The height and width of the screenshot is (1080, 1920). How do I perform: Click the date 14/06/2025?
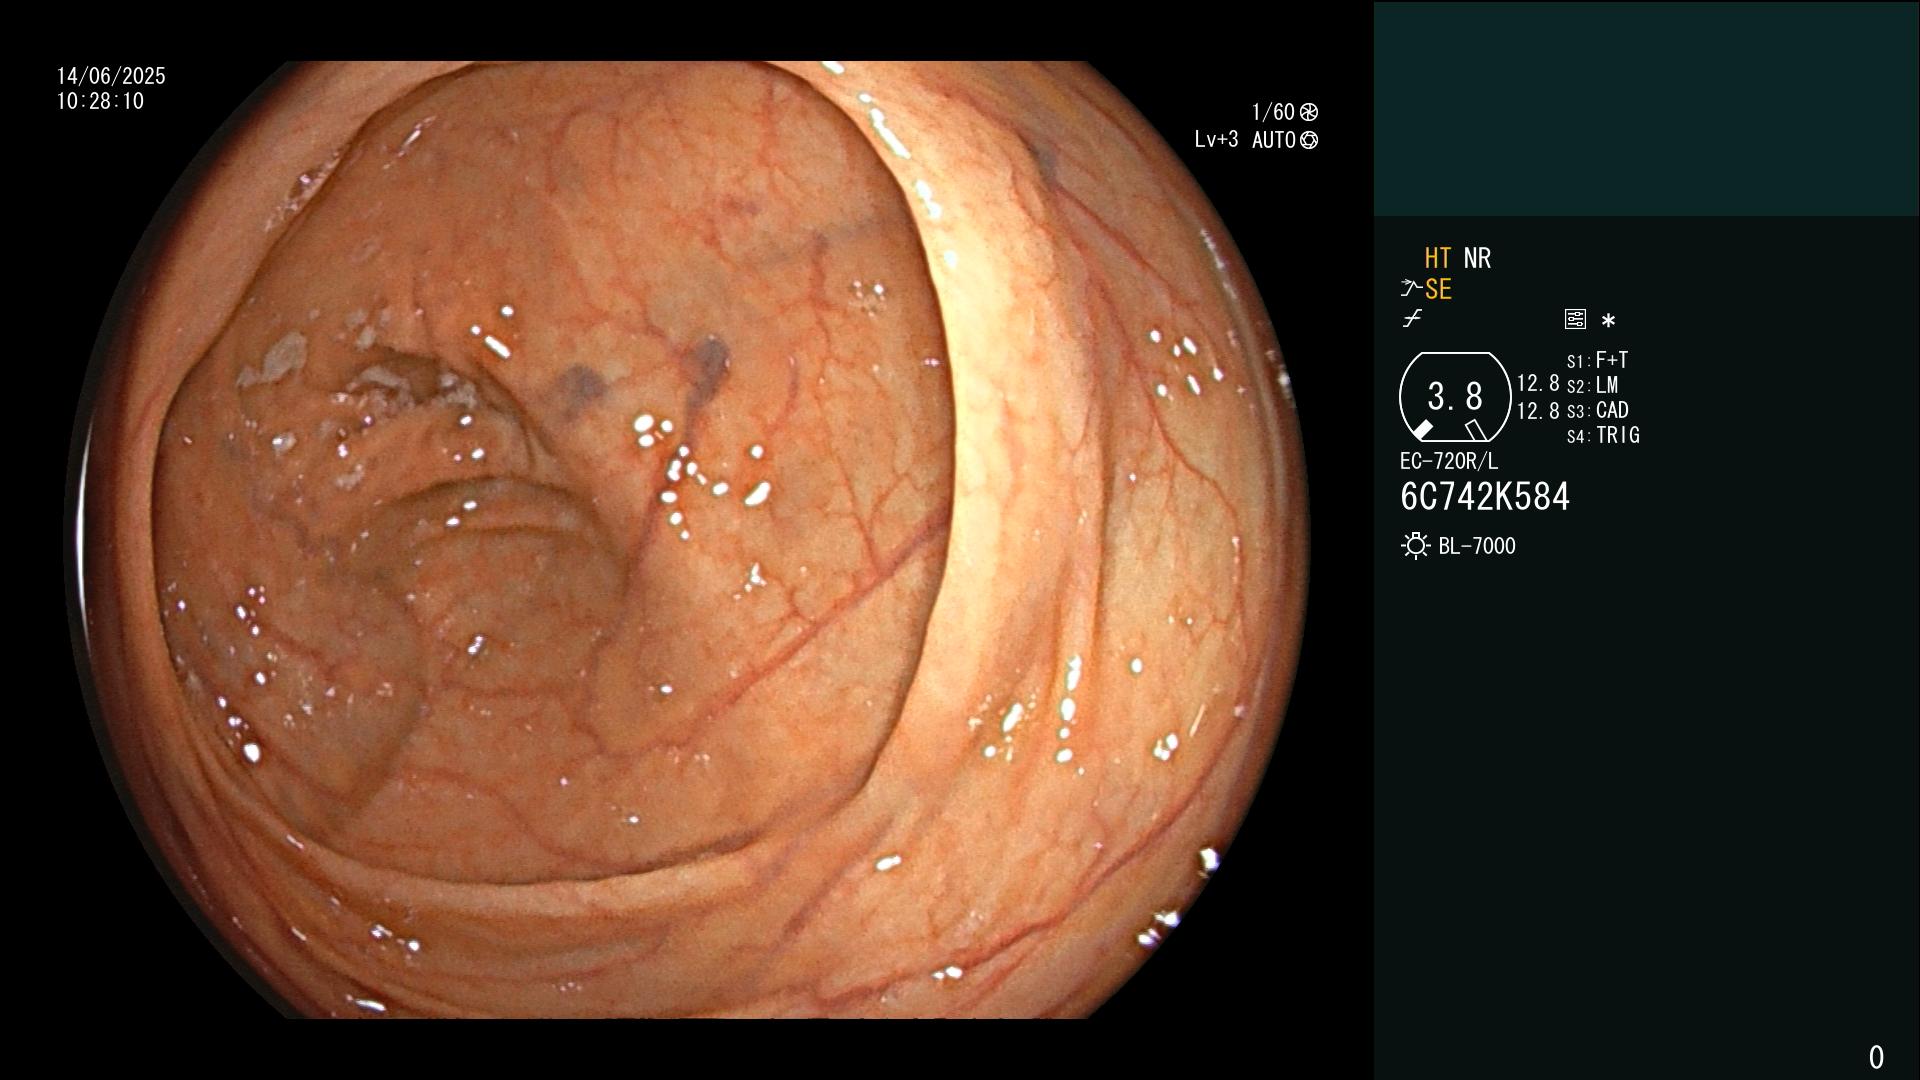[111, 76]
